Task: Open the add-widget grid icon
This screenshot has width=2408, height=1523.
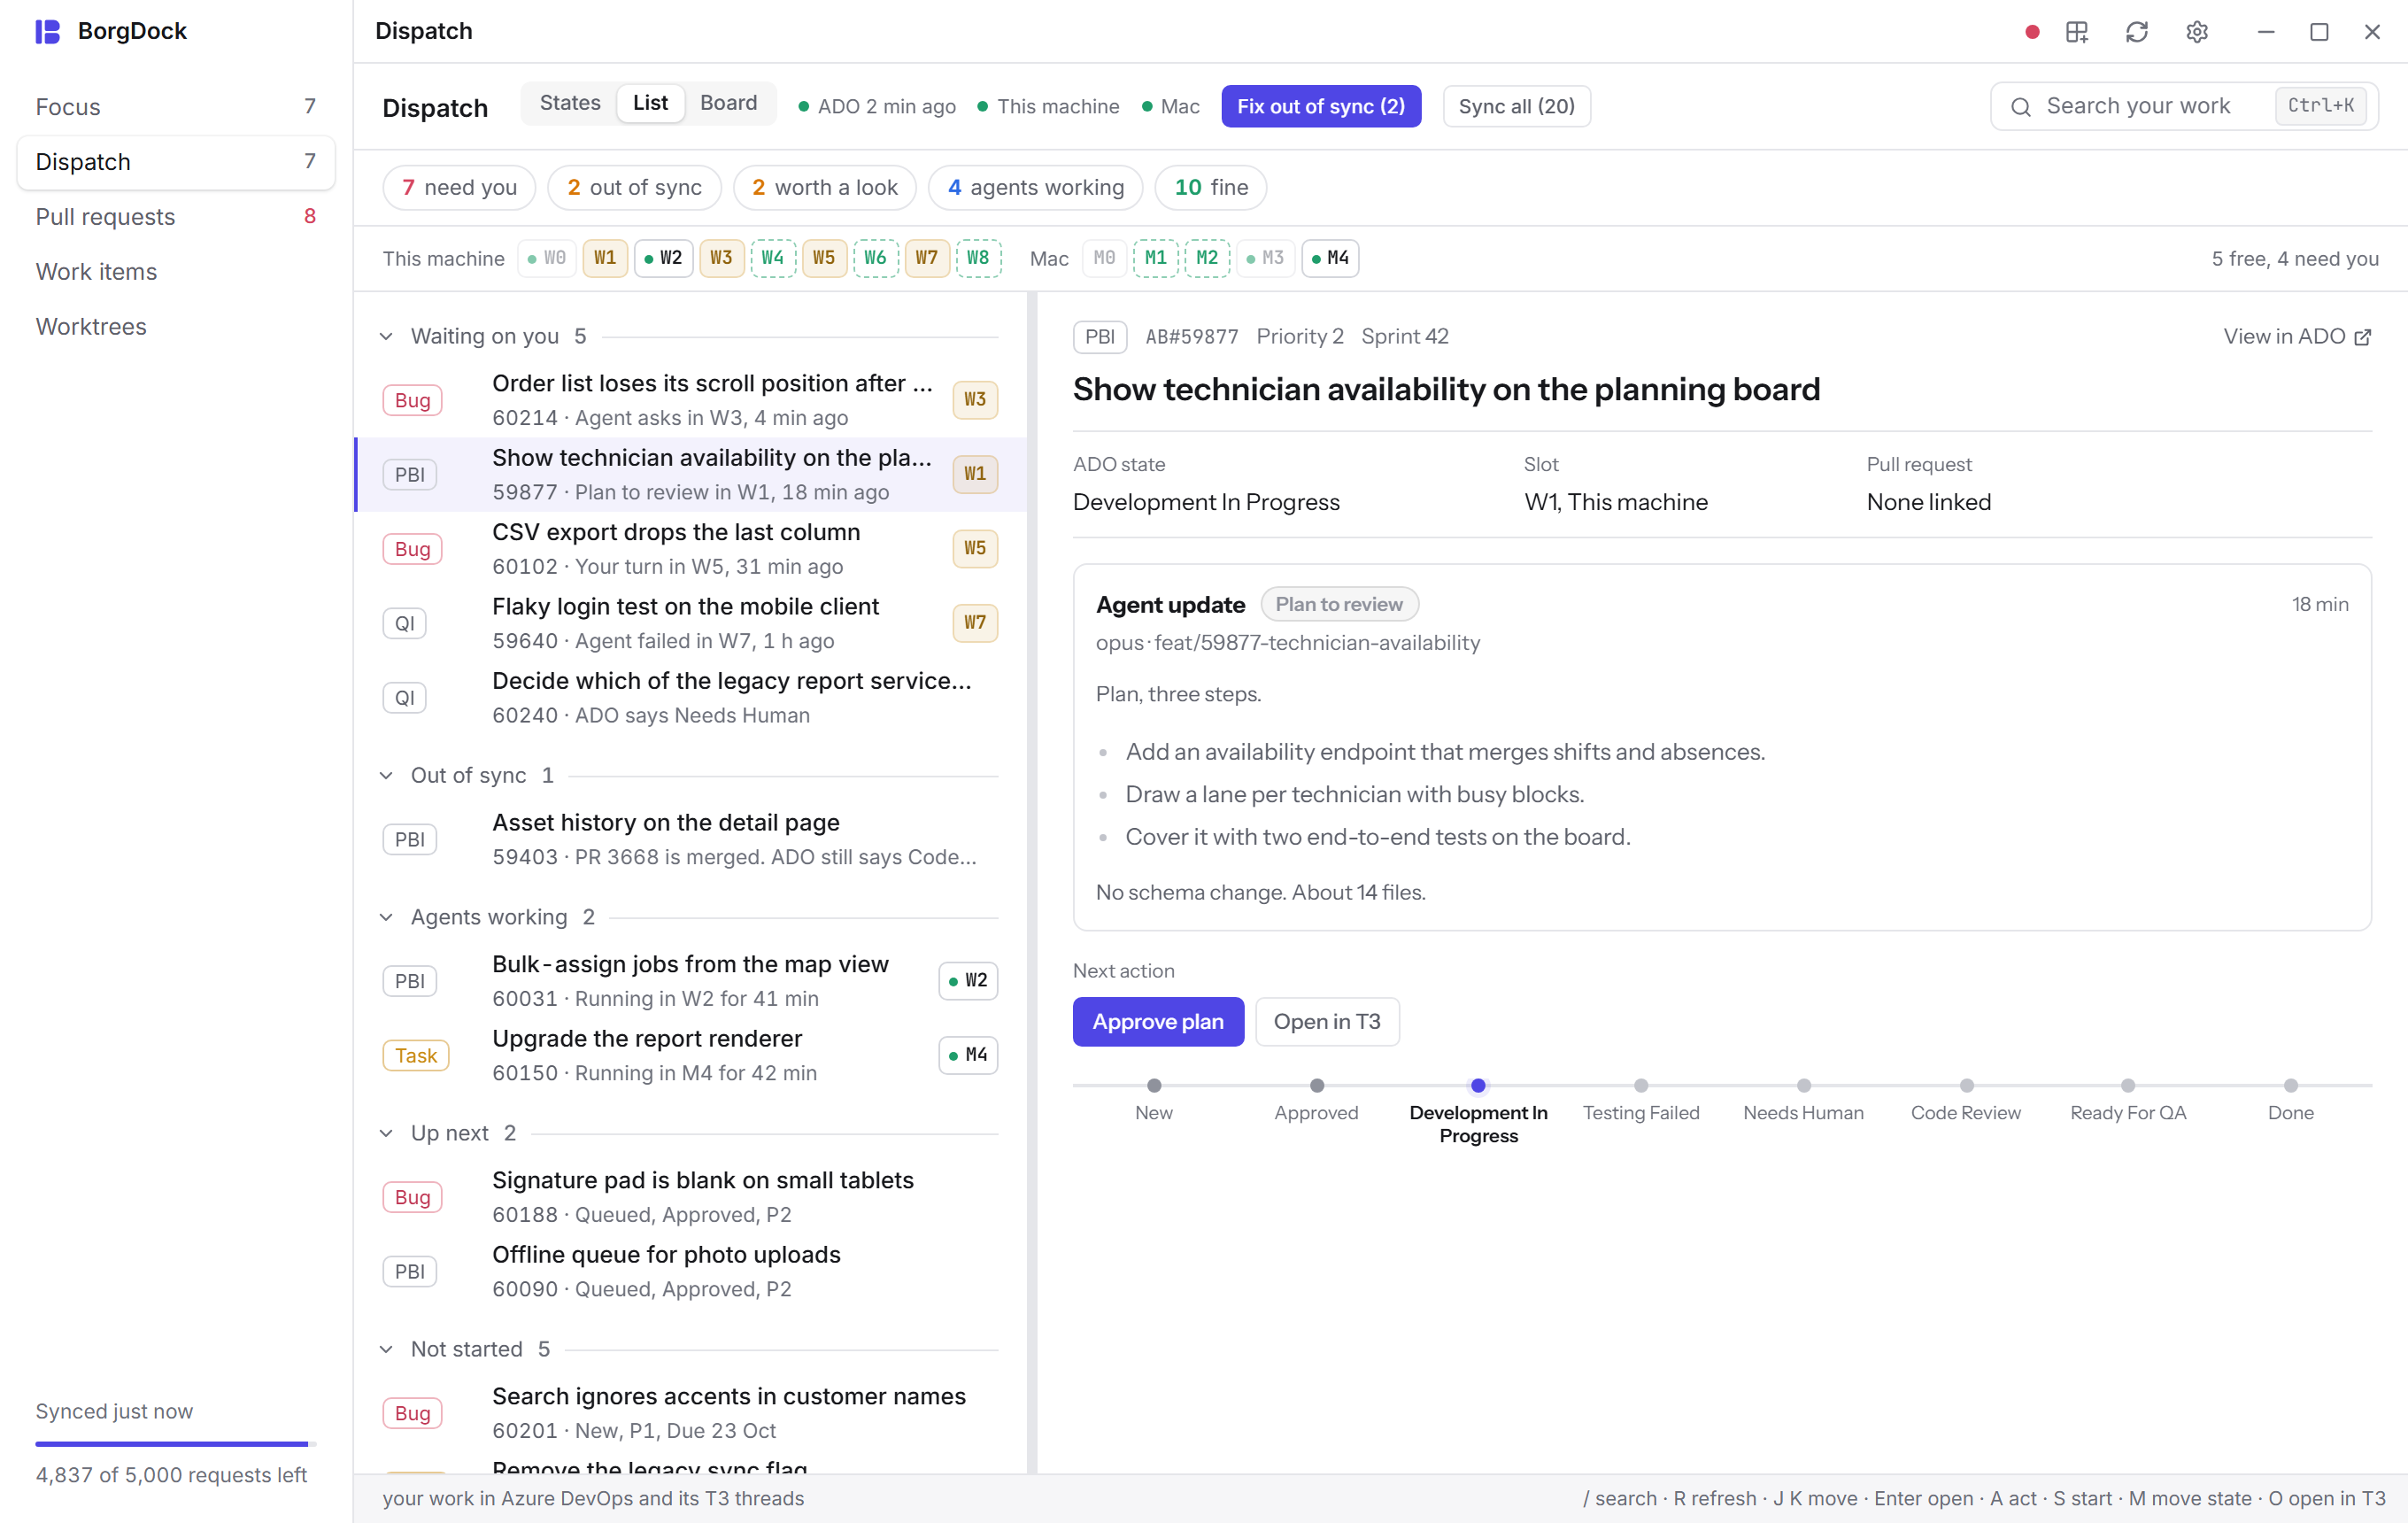Action: click(2077, 32)
